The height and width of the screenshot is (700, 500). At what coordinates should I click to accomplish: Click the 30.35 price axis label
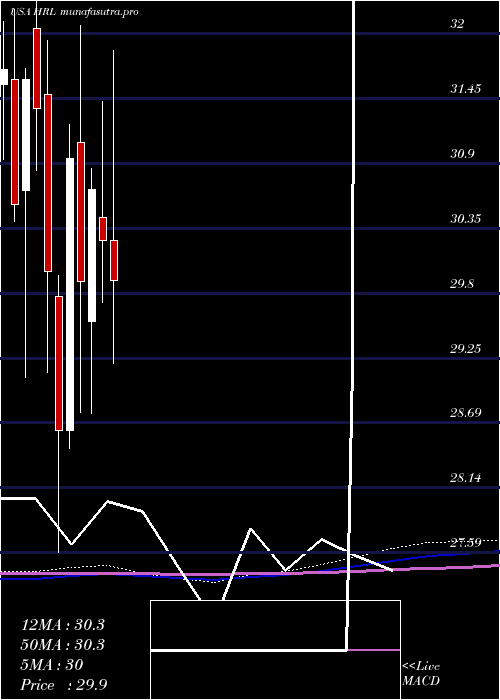(x=465, y=219)
